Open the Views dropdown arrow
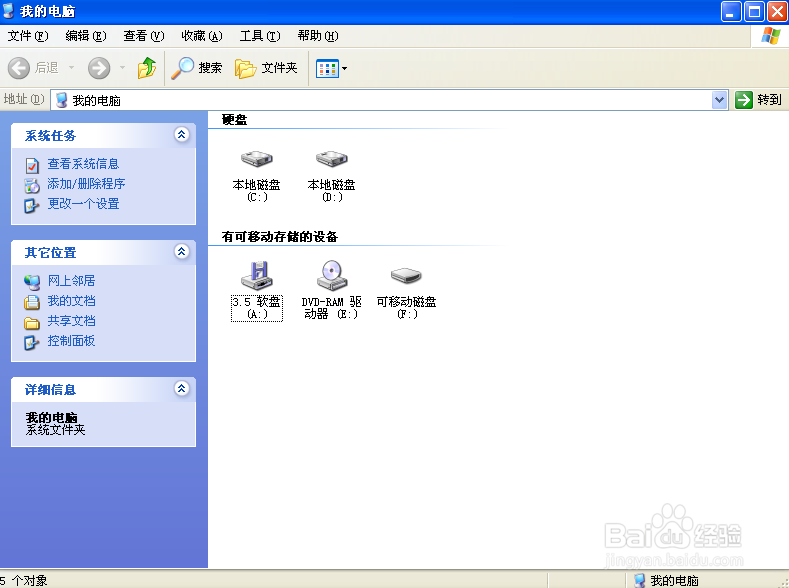Viewport: 789px width, 588px height. [345, 68]
